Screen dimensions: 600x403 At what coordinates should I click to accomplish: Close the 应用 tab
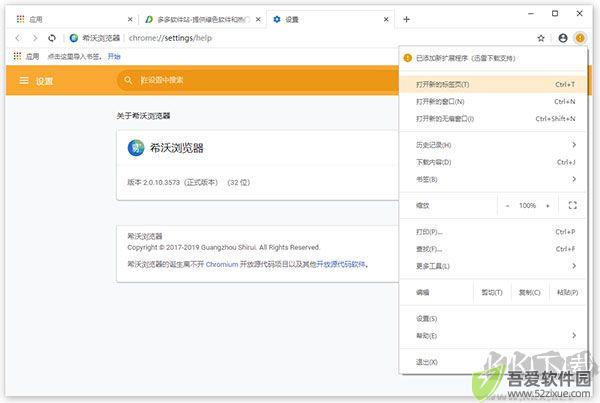click(130, 19)
